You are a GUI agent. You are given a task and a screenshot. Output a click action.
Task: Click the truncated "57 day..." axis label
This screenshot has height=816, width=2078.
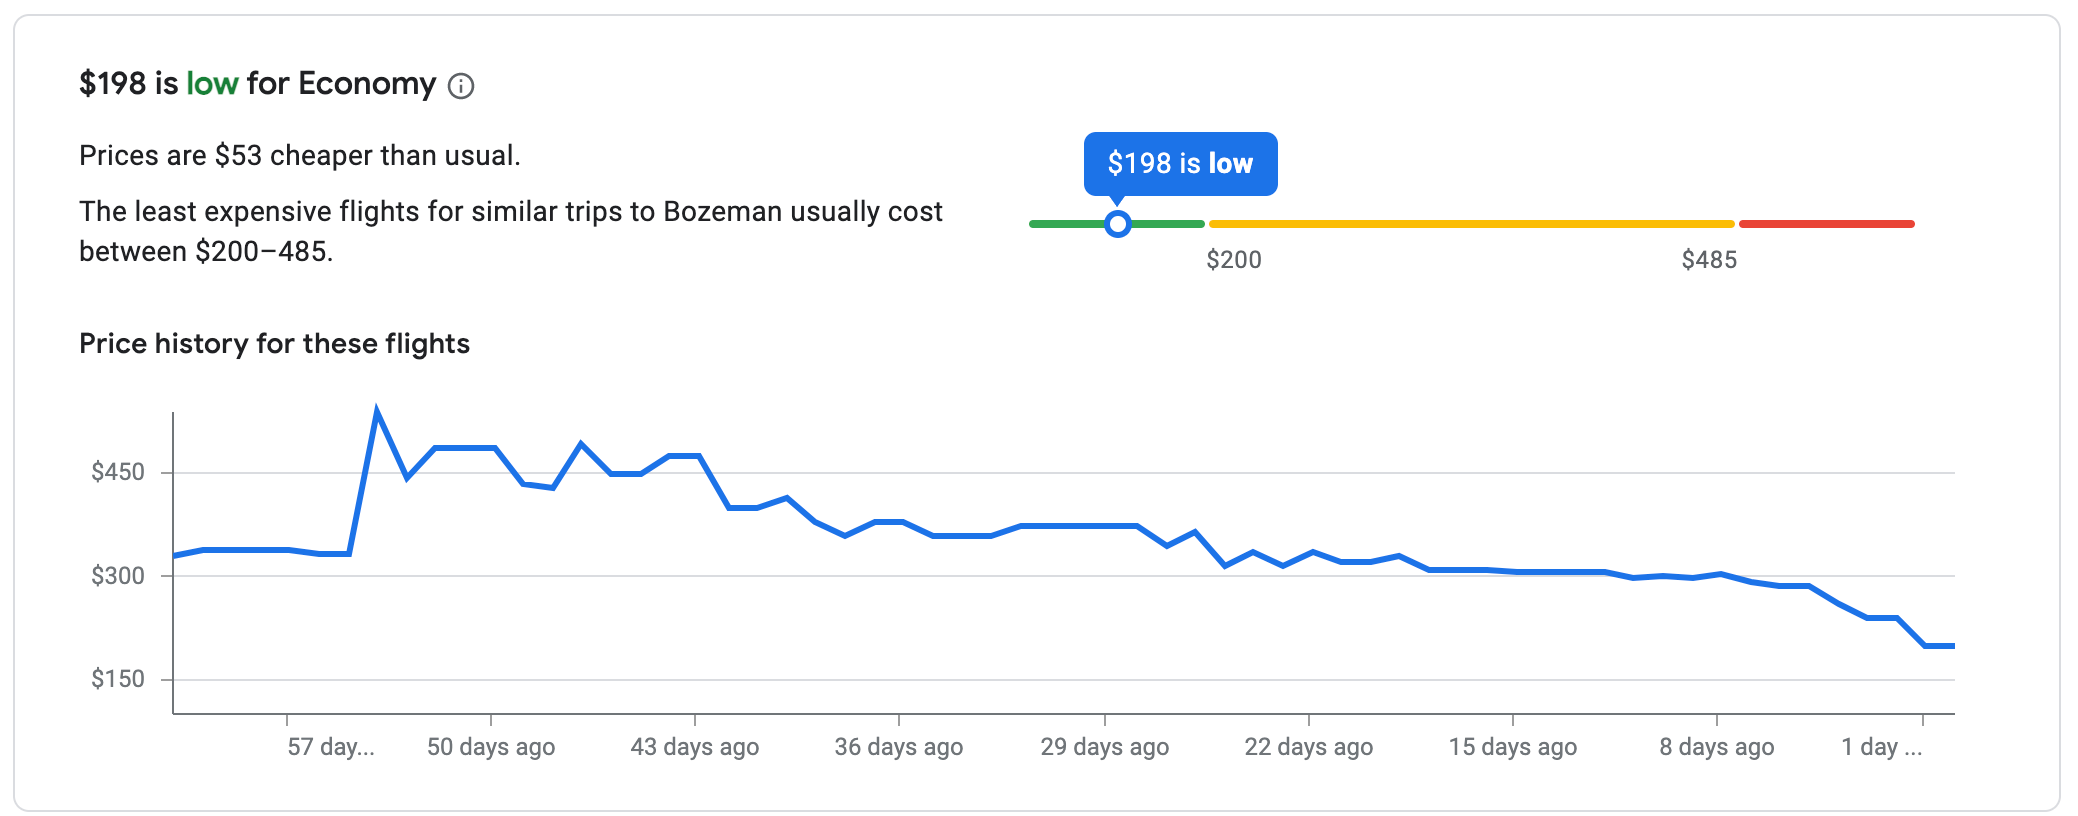point(331,747)
